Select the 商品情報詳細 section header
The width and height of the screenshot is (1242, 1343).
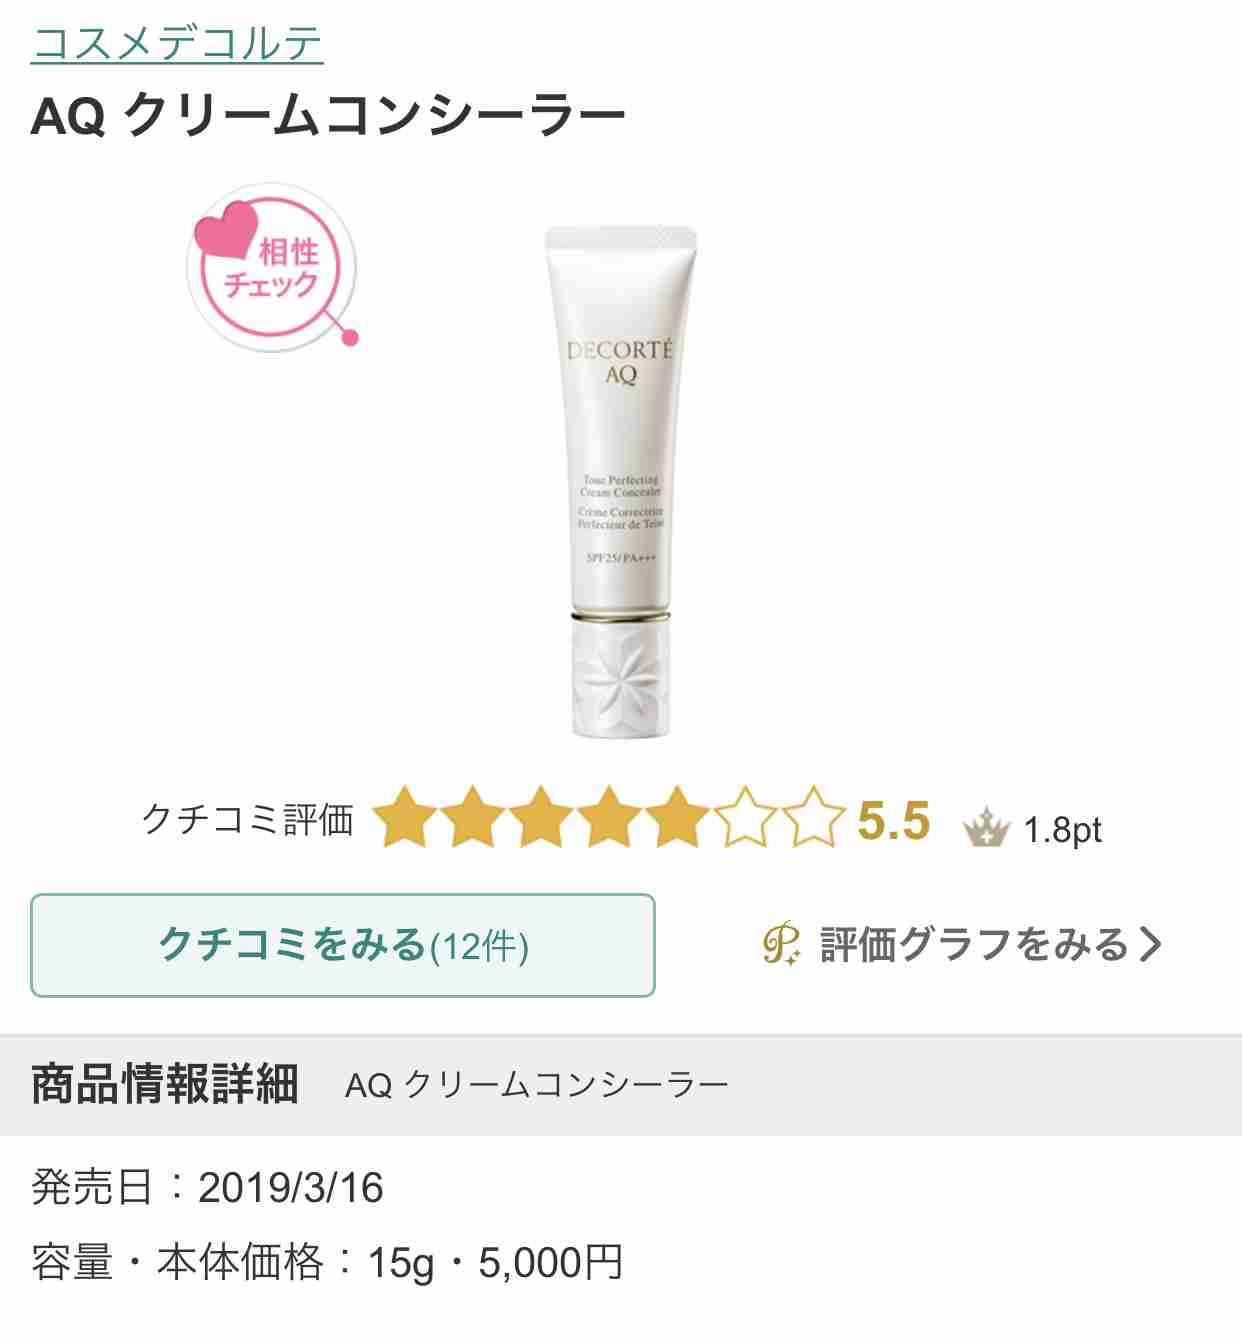point(165,1084)
